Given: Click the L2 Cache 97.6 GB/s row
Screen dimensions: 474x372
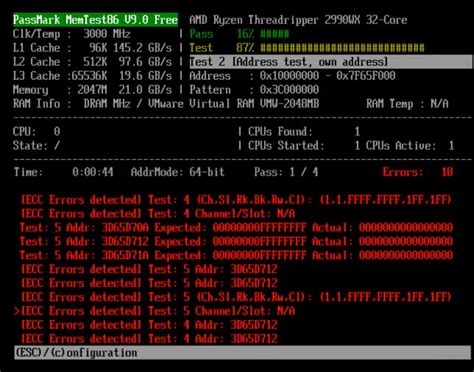Looking at the screenshot, I should [92, 62].
